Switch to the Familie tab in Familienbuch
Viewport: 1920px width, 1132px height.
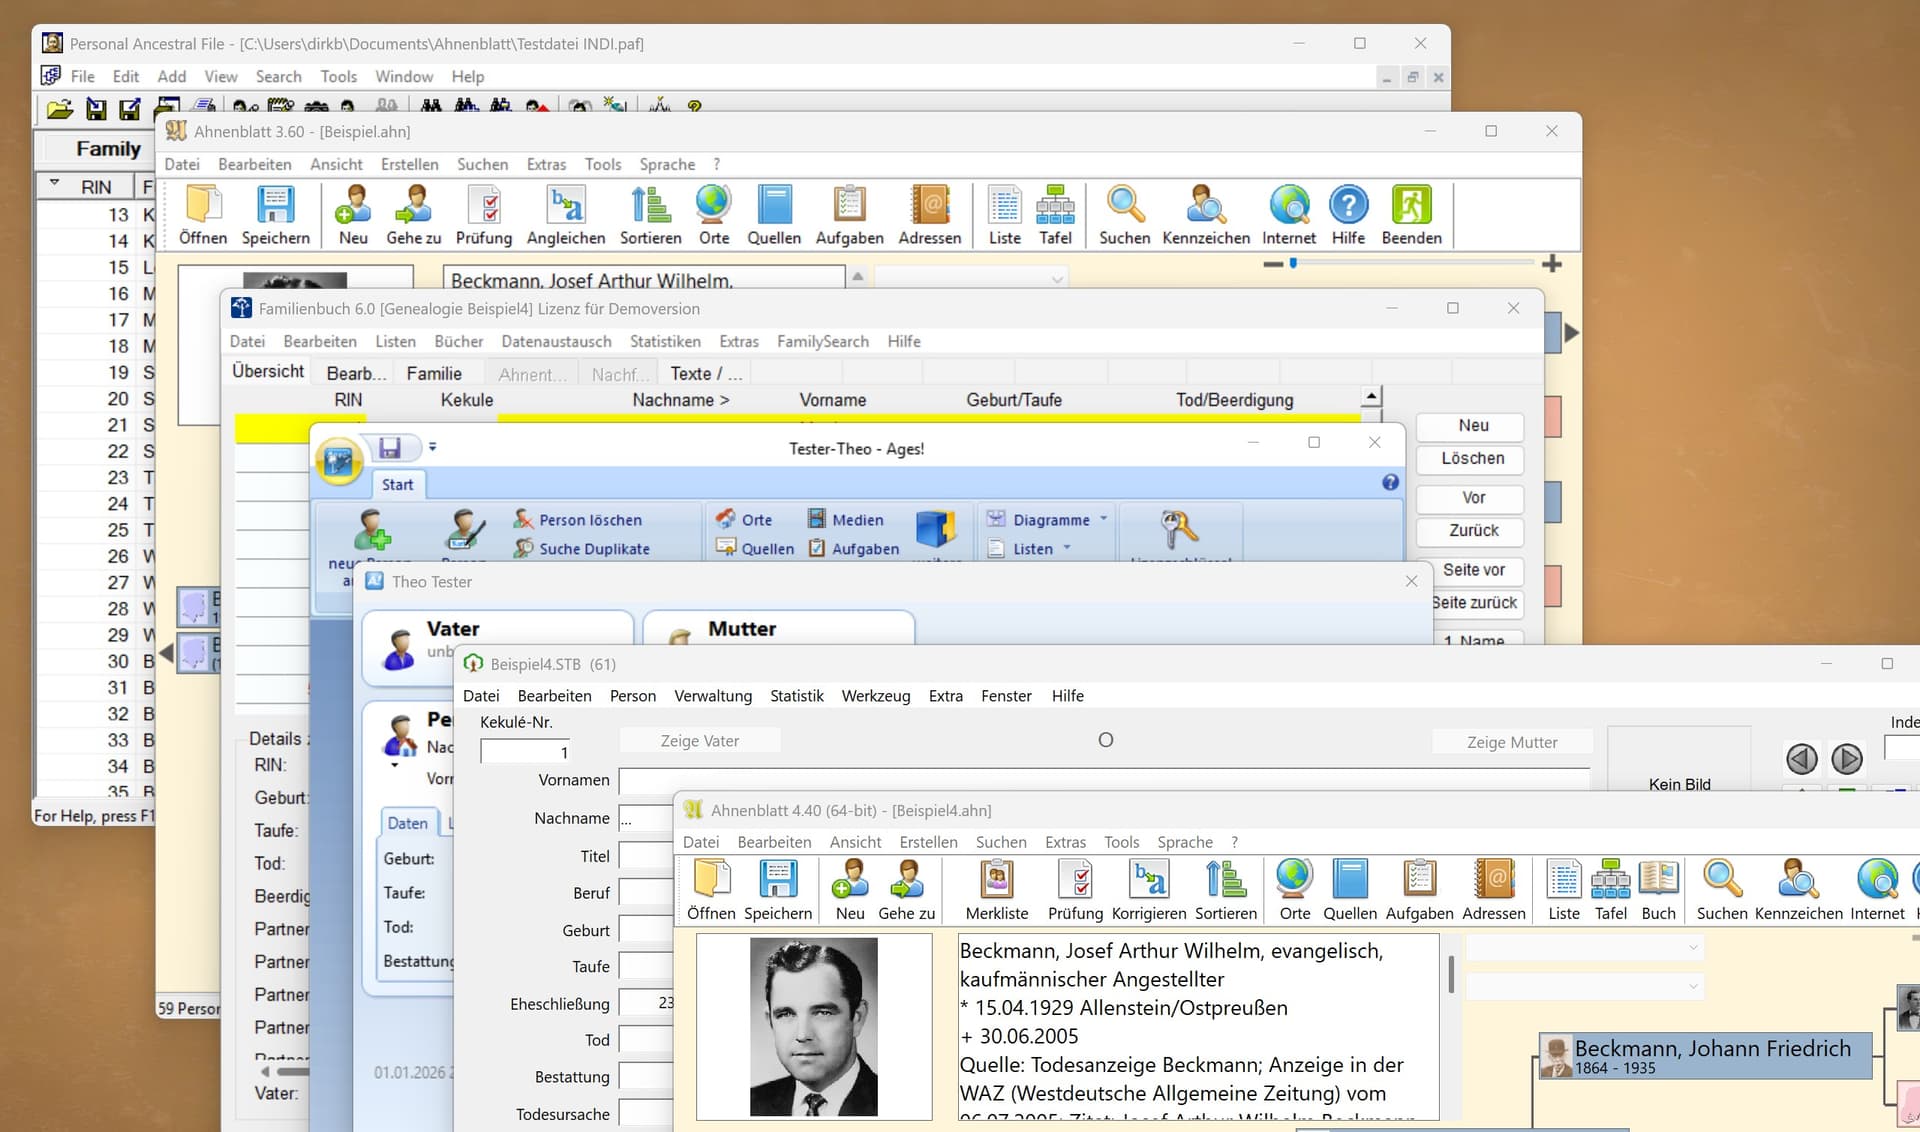tap(433, 374)
